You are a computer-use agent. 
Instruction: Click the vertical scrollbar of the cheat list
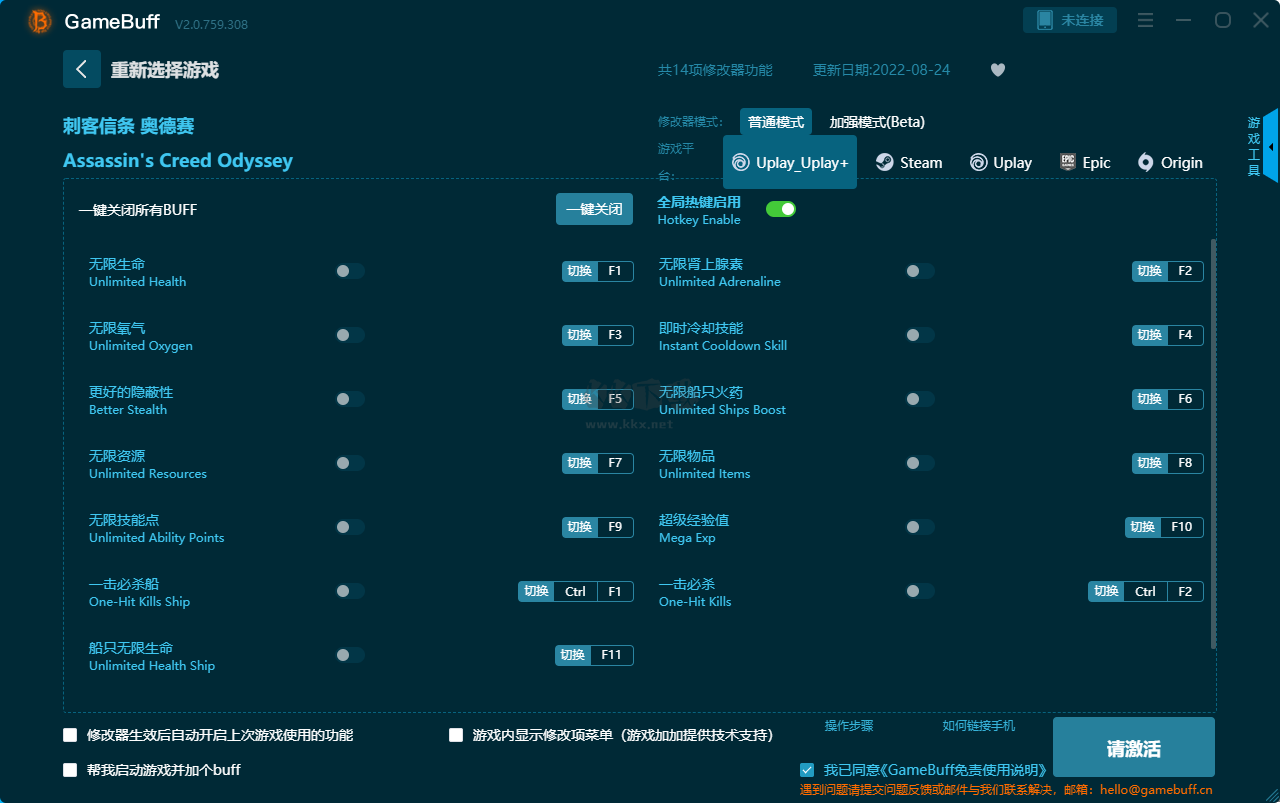point(1214,444)
